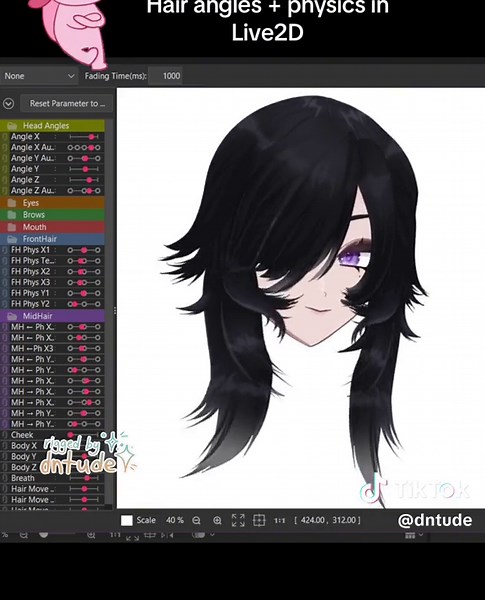Click the FH Phys Y1 slider
Screen dimensions: 485x600
coord(84,293)
